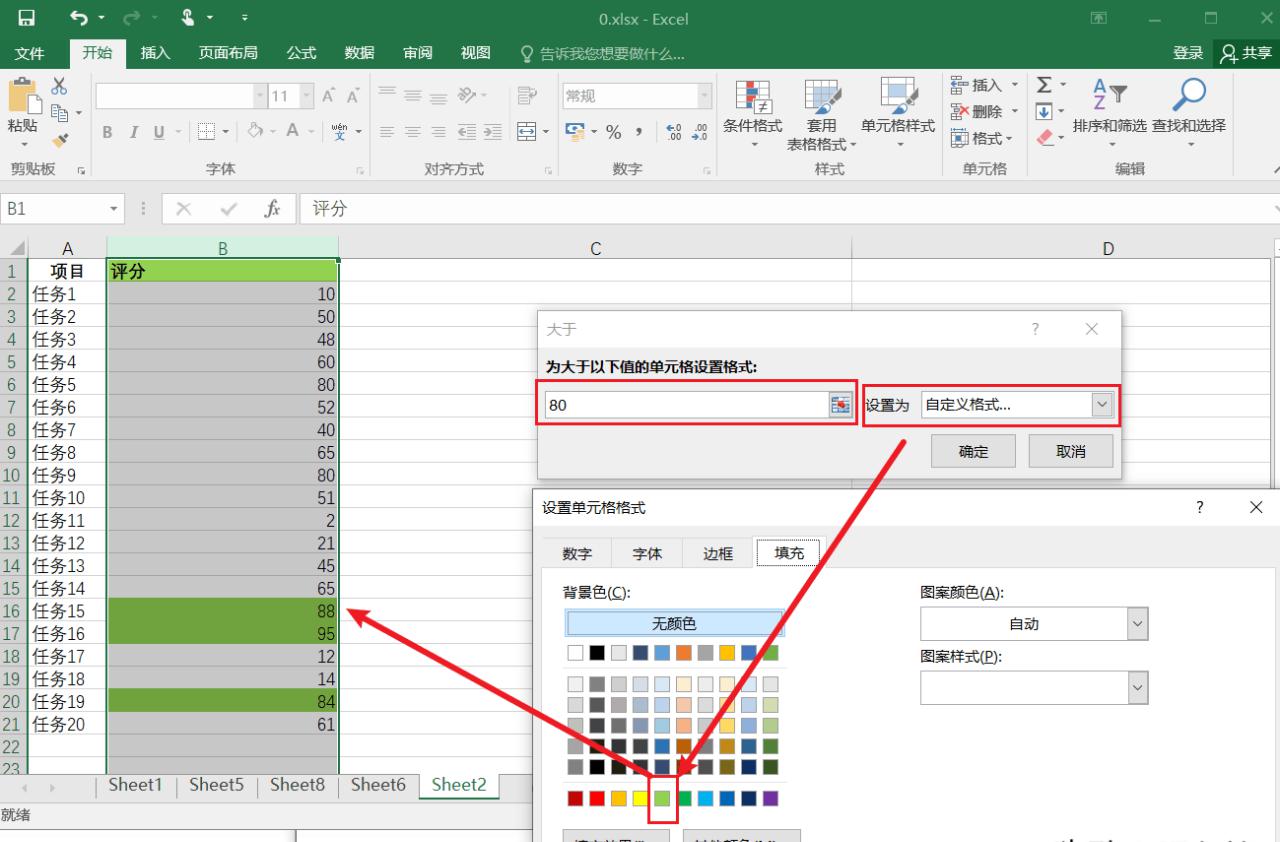The height and width of the screenshot is (842, 1280).
Task: Pick the bright red standard color swatch
Action: tap(596, 798)
